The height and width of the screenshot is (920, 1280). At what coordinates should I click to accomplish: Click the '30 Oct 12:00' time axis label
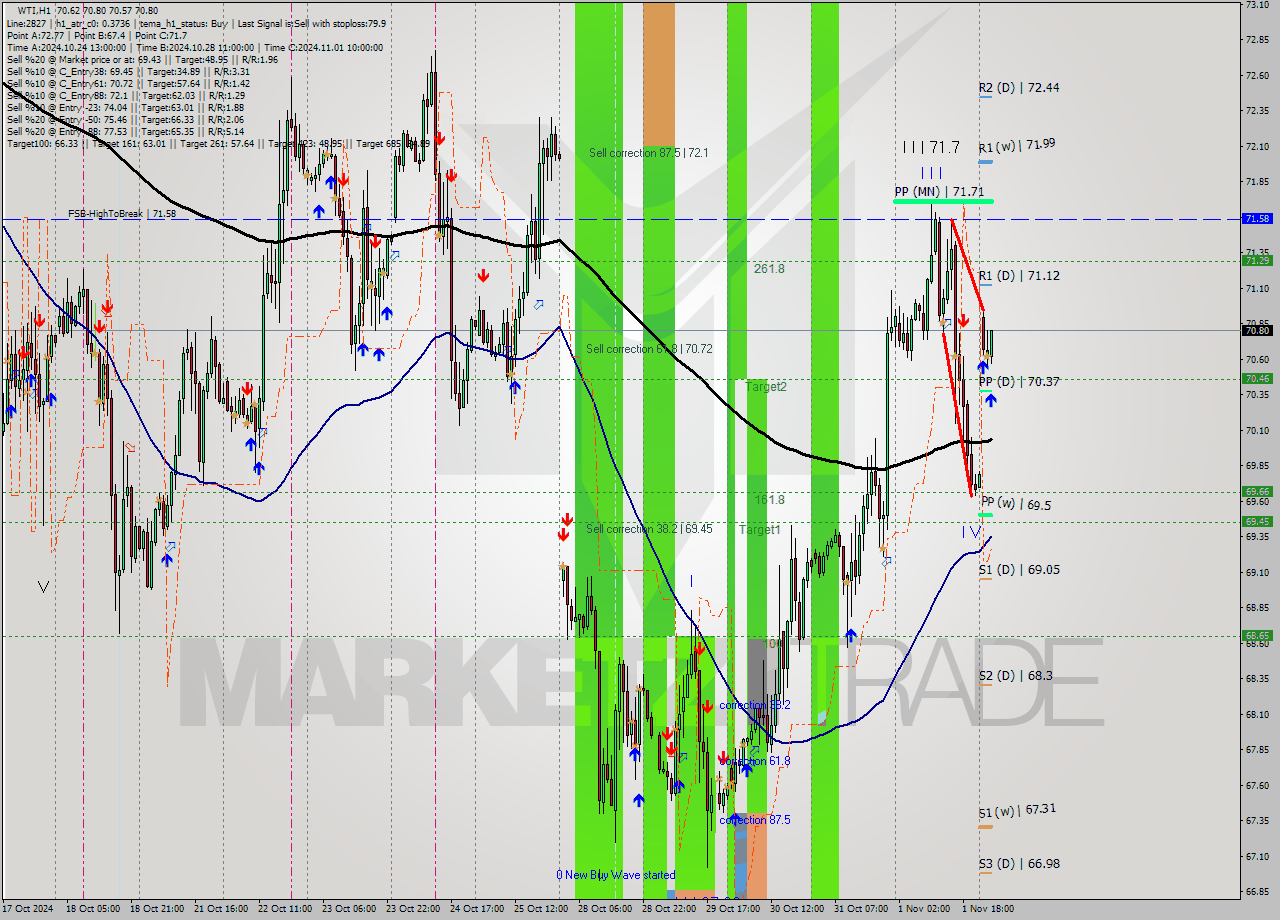click(796, 909)
